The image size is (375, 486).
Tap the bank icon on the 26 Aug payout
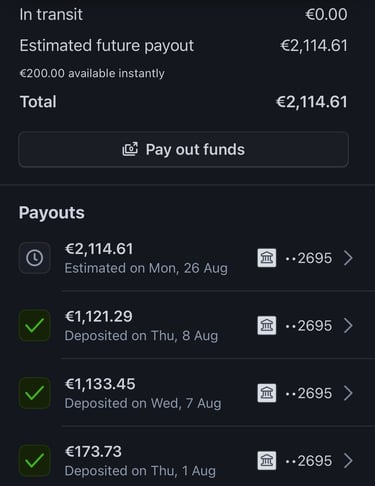[267, 258]
